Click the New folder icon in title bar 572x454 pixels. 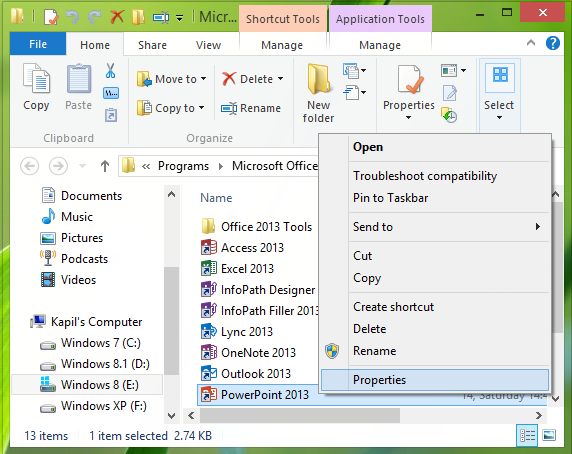(138, 17)
